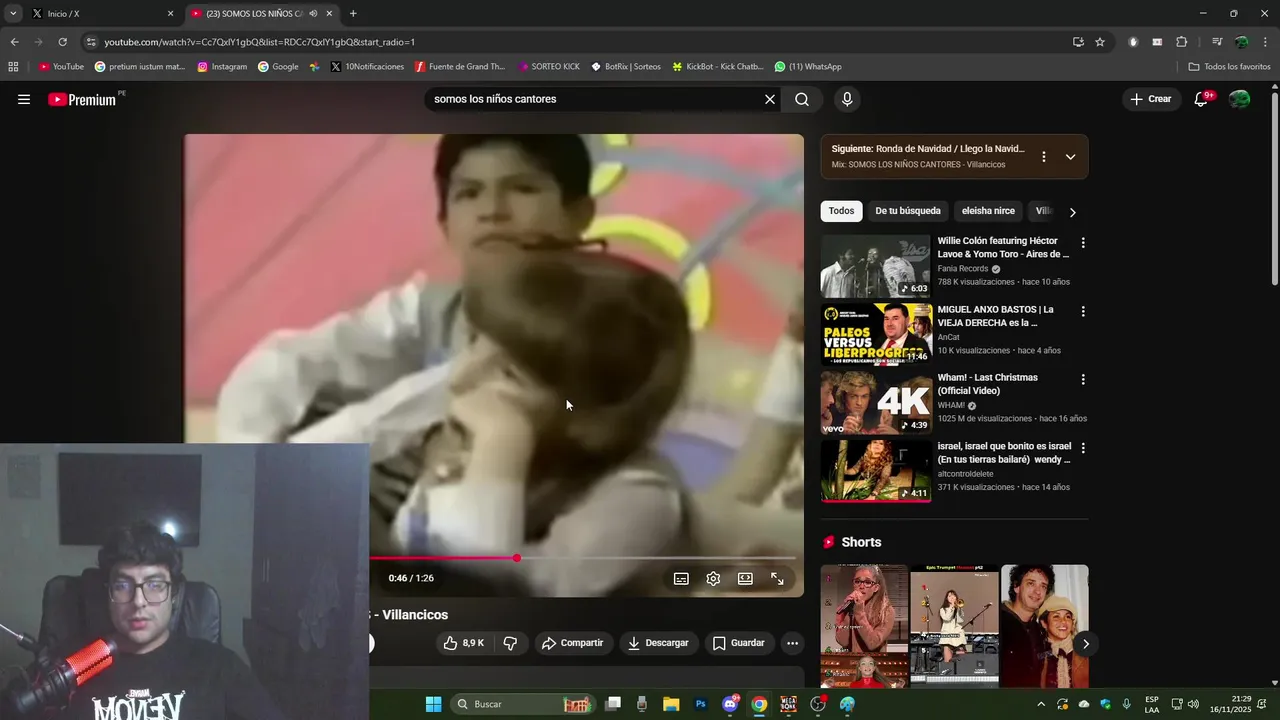Open Instagram bookmark

click(x=222, y=67)
